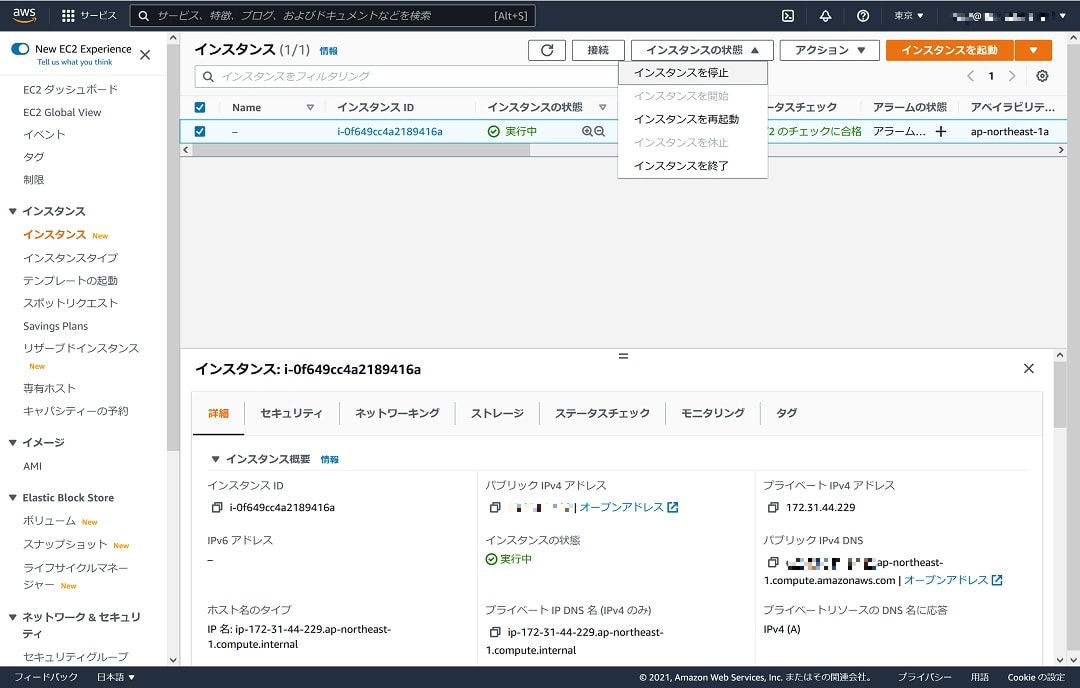Screen dimensions: 1080x688
Task: Open instance ID link i-0f649cc4a2189416a
Action: [390, 131]
